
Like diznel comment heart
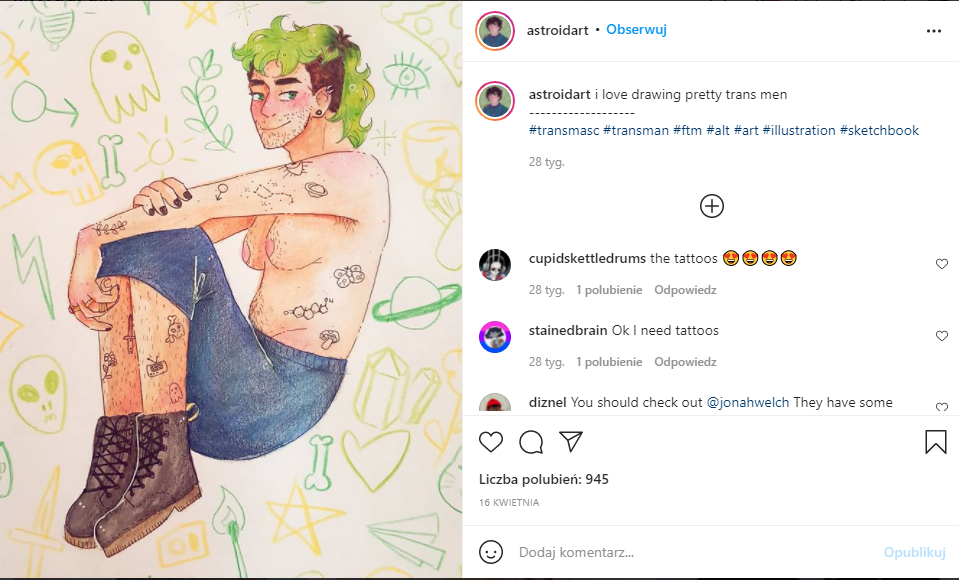942,407
